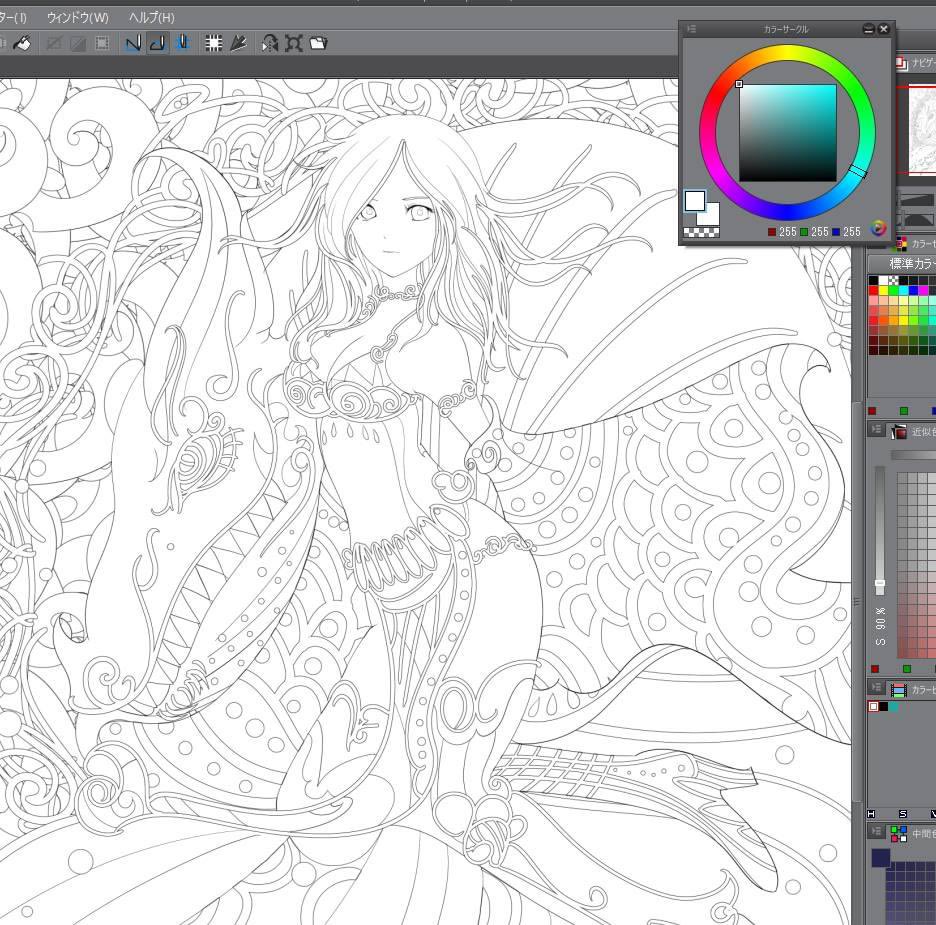The width and height of the screenshot is (936, 925).
Task: Select the transparent color checkered swatch
Action: click(701, 232)
